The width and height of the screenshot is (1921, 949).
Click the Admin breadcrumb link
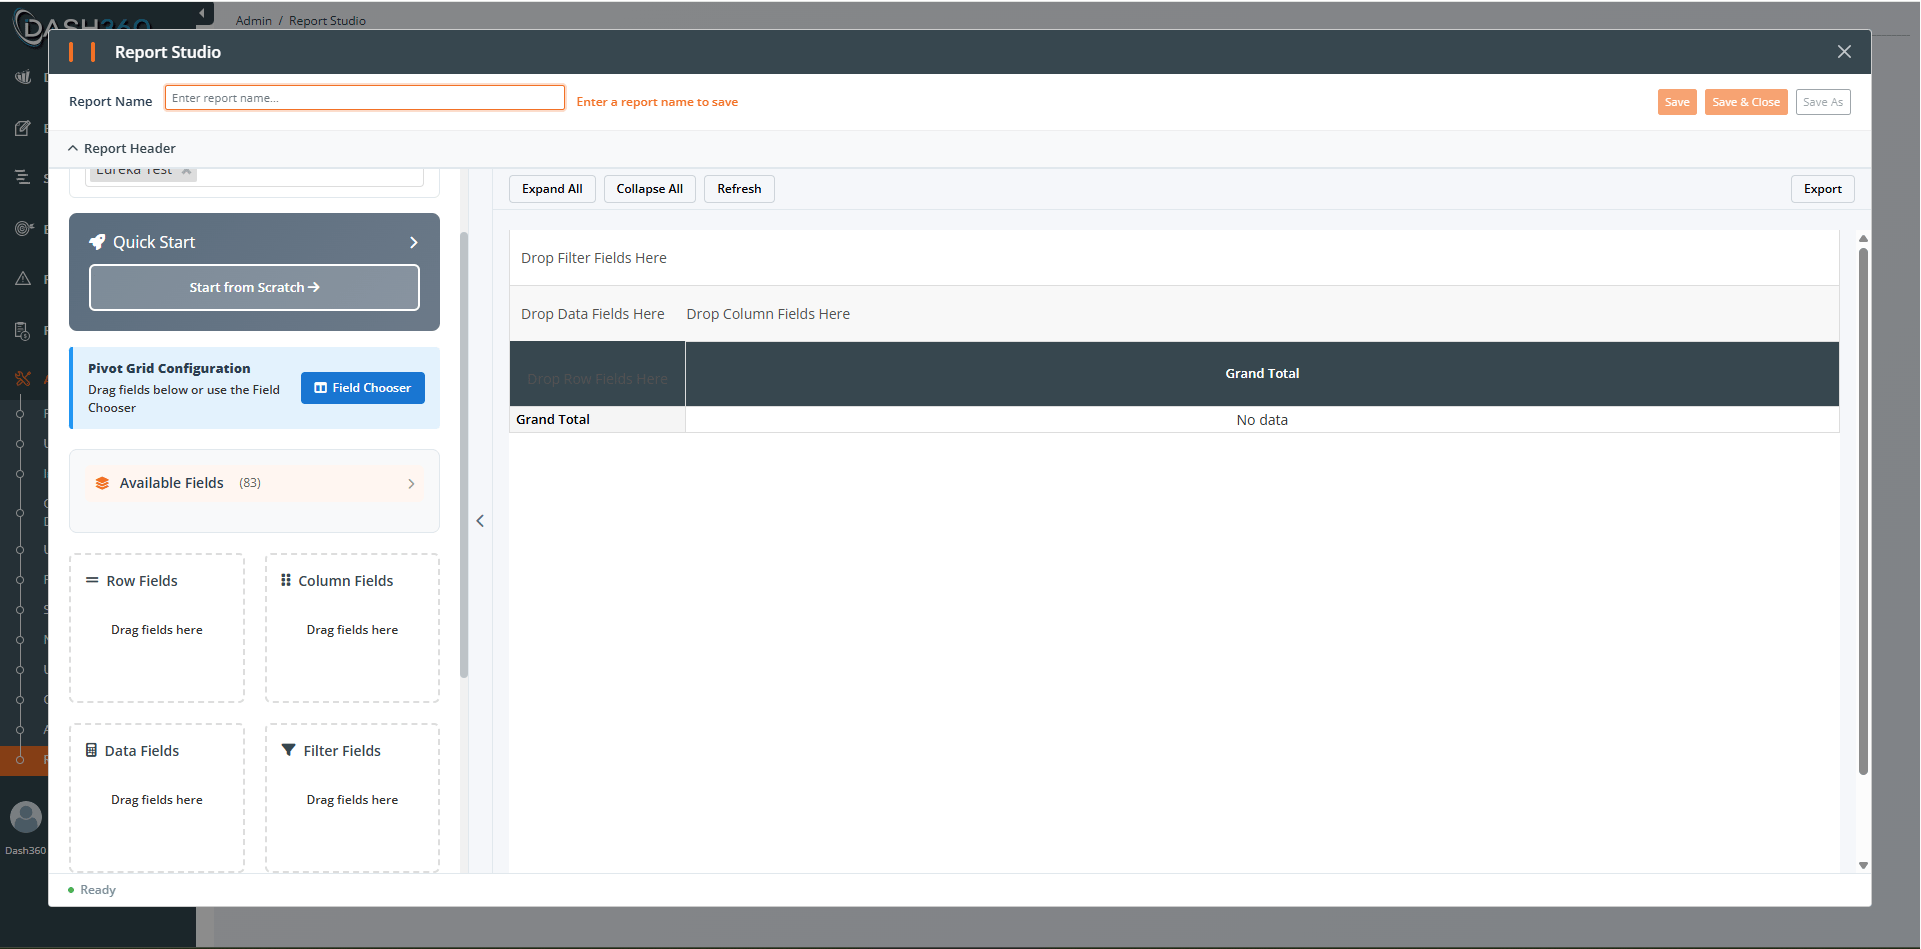254,20
